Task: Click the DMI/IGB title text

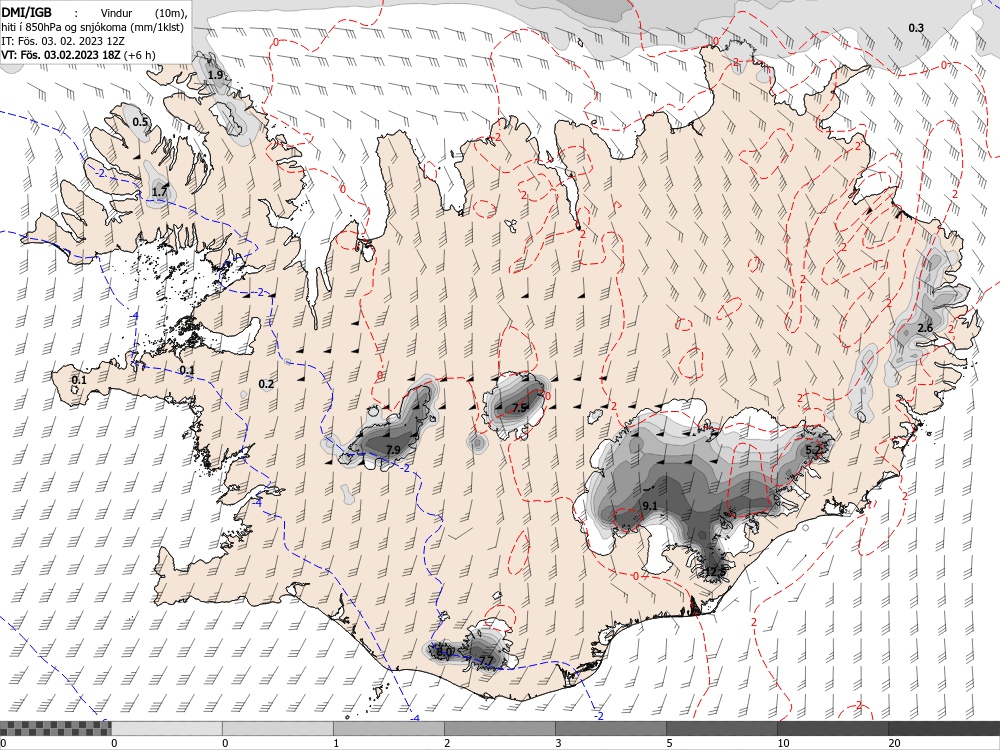Action: pos(27,12)
